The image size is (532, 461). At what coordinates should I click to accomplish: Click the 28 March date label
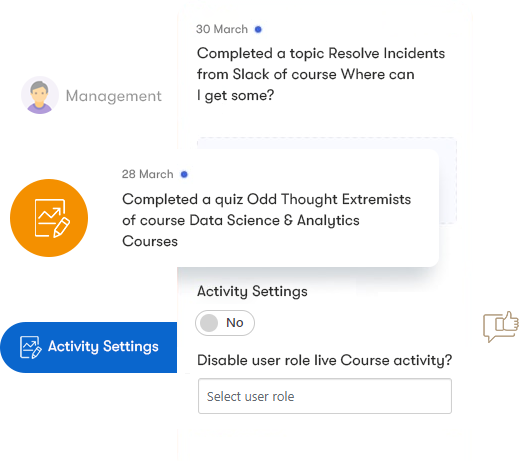pos(148,174)
